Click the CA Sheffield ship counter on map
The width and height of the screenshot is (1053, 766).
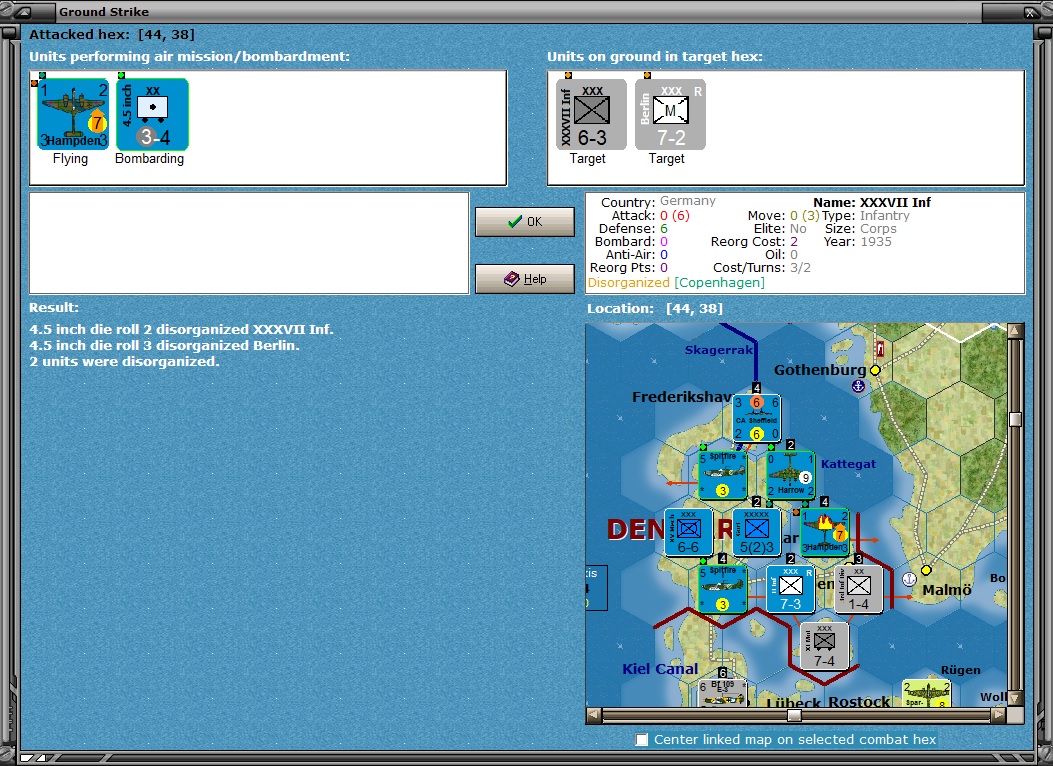(x=756, y=418)
